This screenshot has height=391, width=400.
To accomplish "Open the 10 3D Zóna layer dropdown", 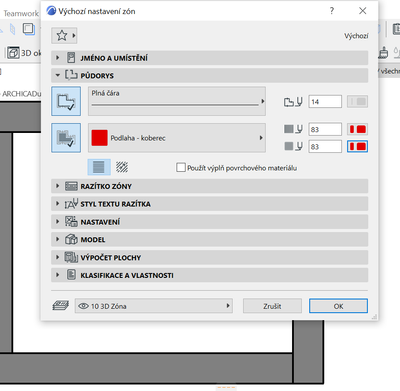I will tap(154, 306).
